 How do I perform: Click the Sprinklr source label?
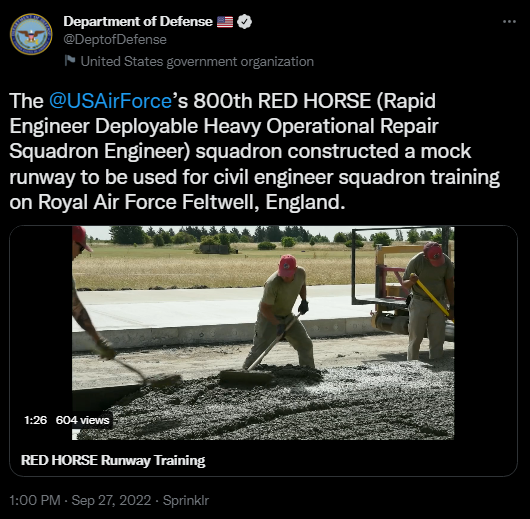click(186, 500)
